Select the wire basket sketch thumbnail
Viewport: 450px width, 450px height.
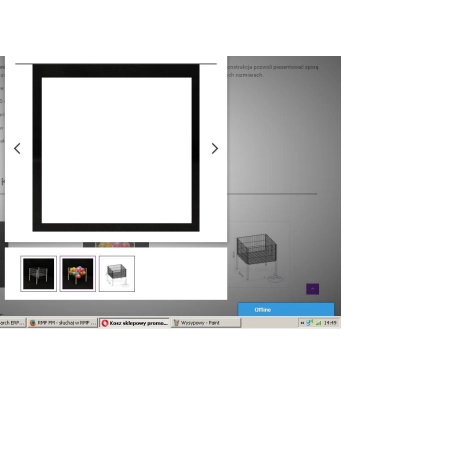tap(117, 274)
